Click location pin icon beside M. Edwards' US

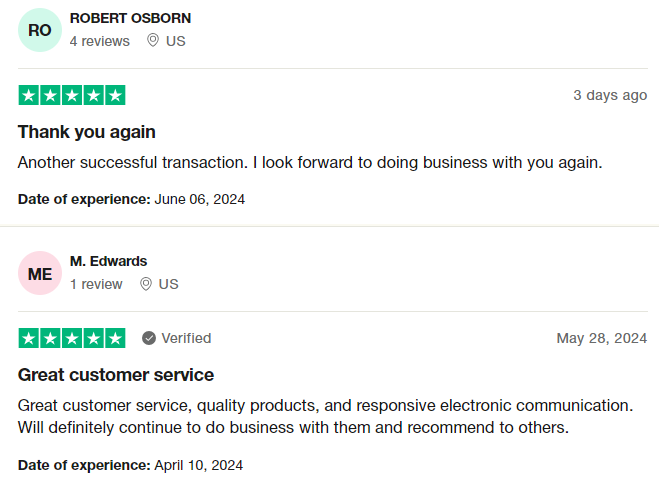(x=146, y=284)
